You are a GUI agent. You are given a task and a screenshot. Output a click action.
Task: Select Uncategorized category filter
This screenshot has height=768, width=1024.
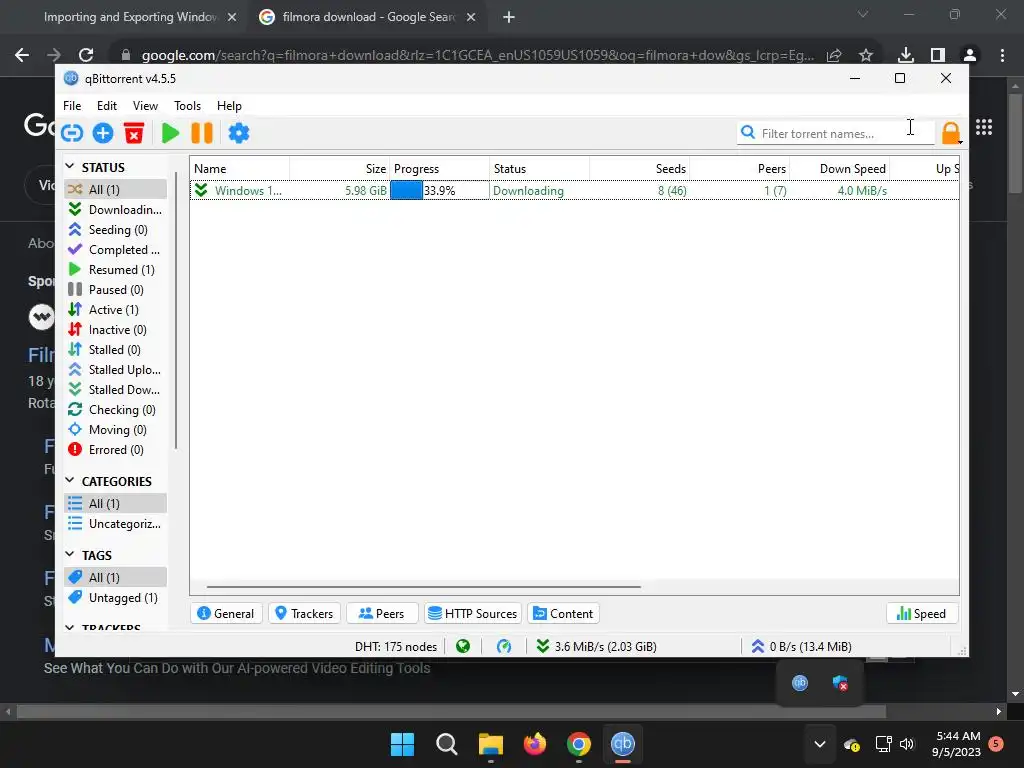116,524
